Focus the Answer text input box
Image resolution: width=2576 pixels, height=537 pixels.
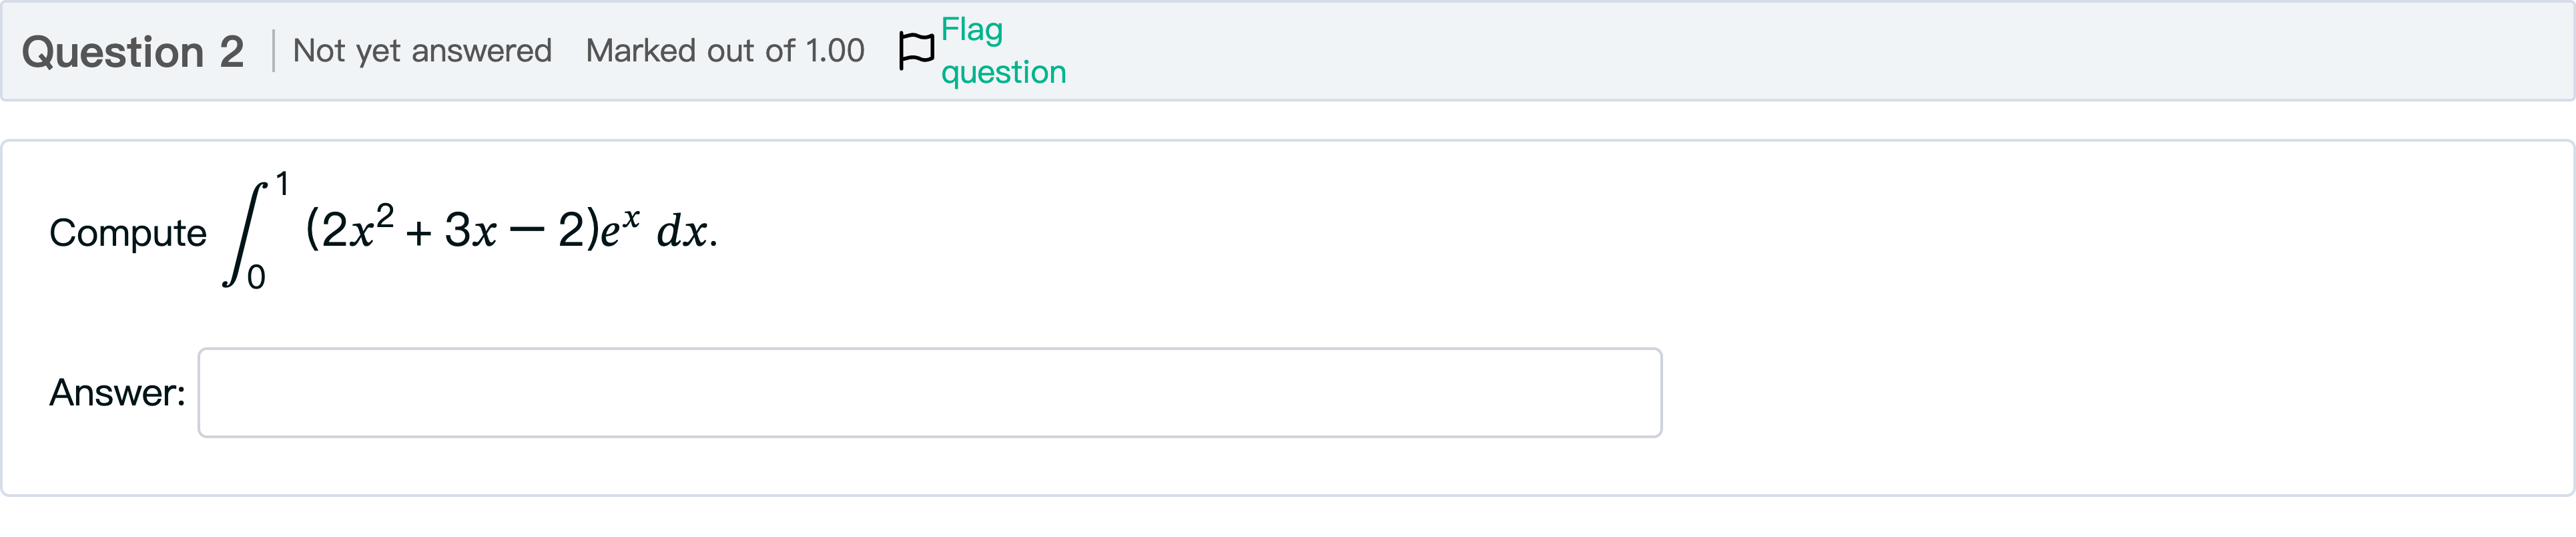pos(929,392)
